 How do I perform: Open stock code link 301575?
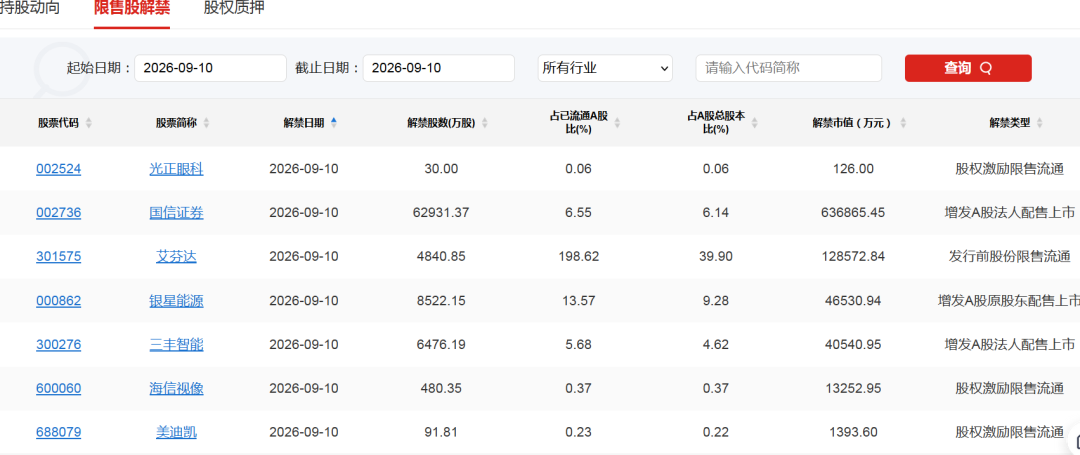click(59, 257)
